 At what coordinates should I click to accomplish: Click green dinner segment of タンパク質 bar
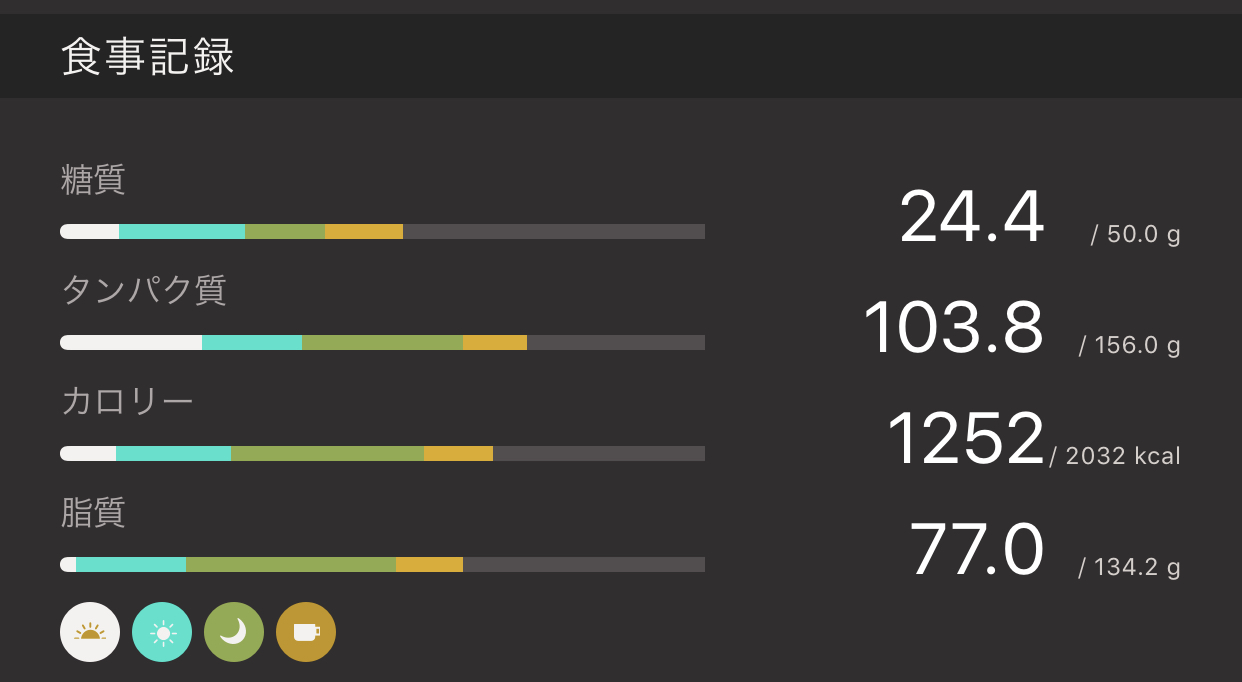point(382,343)
